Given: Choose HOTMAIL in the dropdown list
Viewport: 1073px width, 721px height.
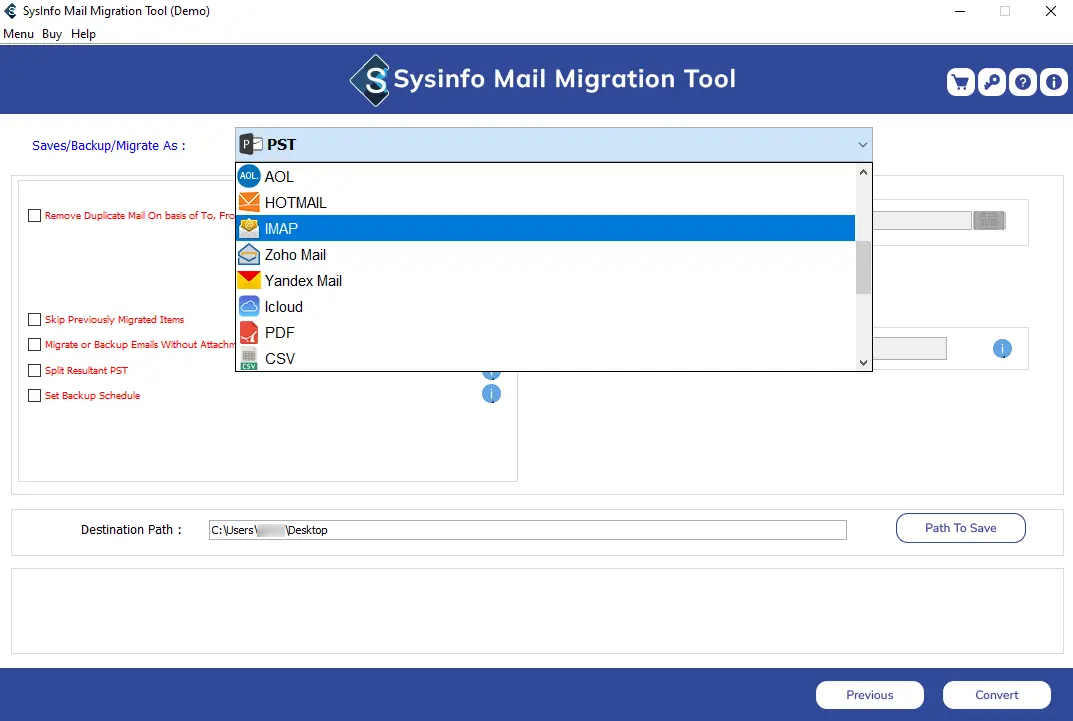Looking at the screenshot, I should [x=545, y=202].
